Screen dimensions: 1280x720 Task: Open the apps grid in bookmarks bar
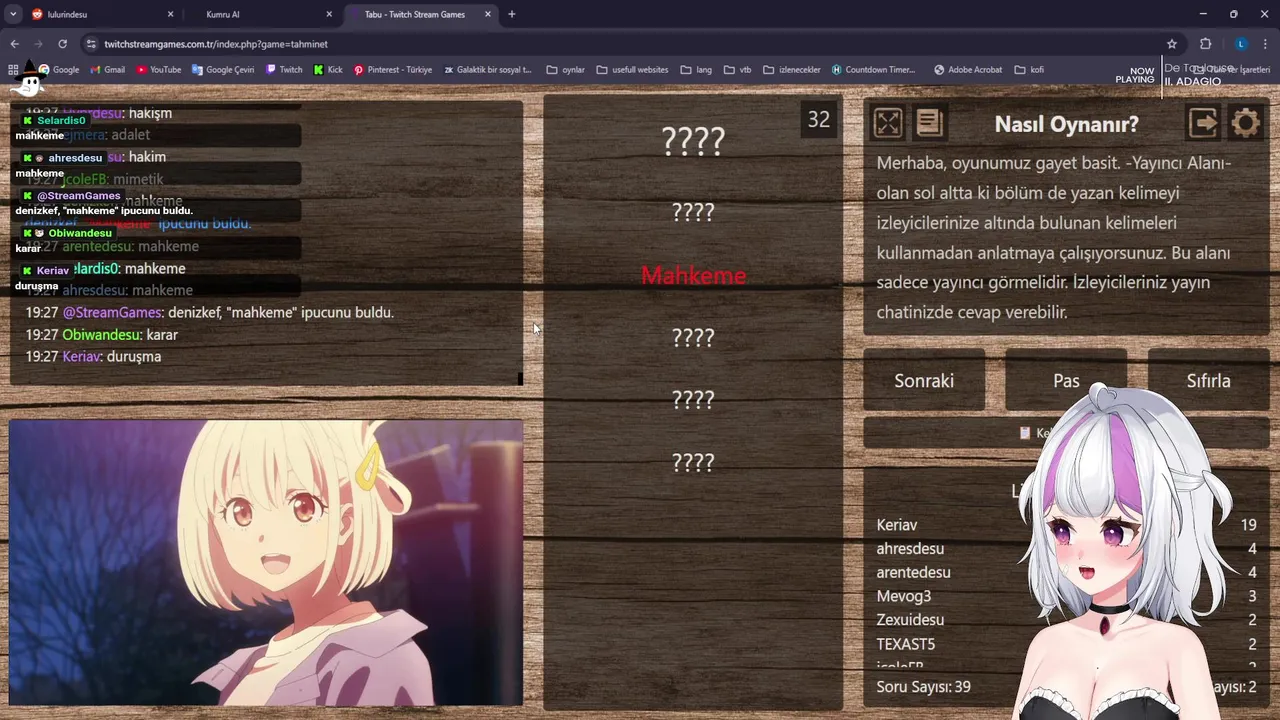13,70
